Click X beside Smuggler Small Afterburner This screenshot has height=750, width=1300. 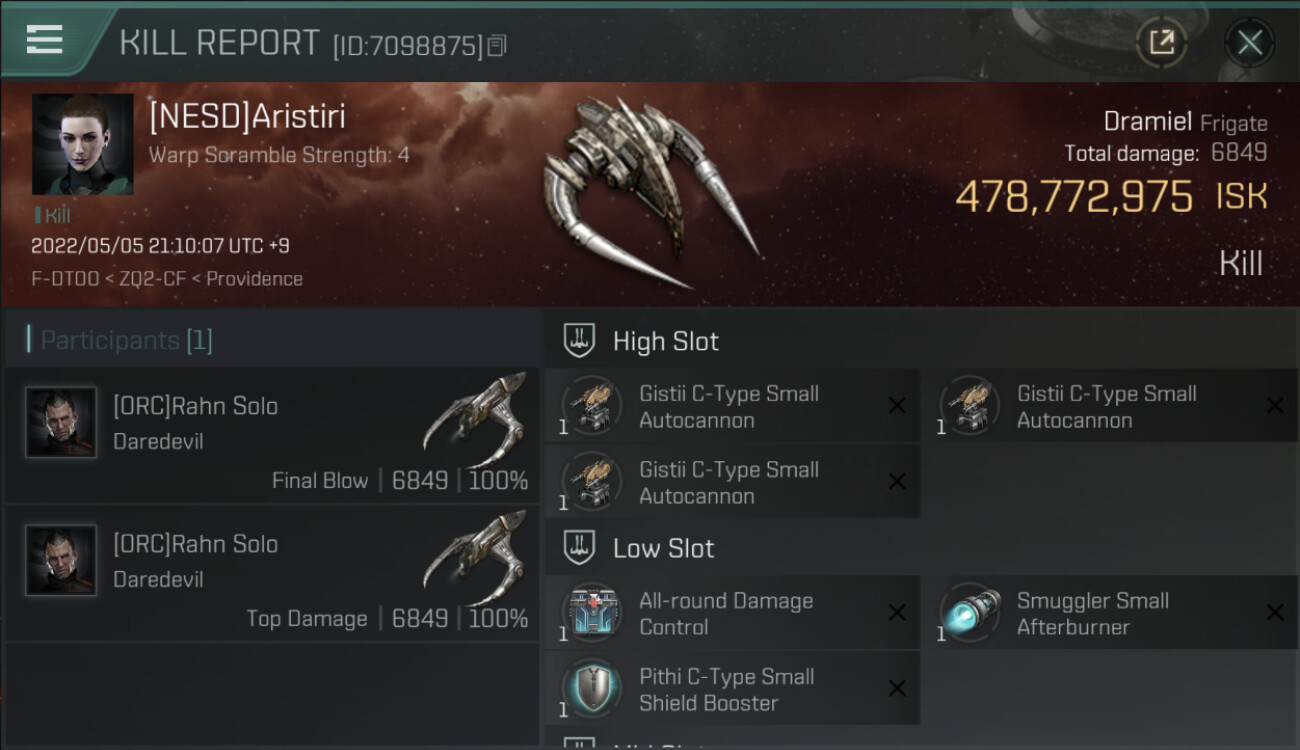pos(1275,612)
